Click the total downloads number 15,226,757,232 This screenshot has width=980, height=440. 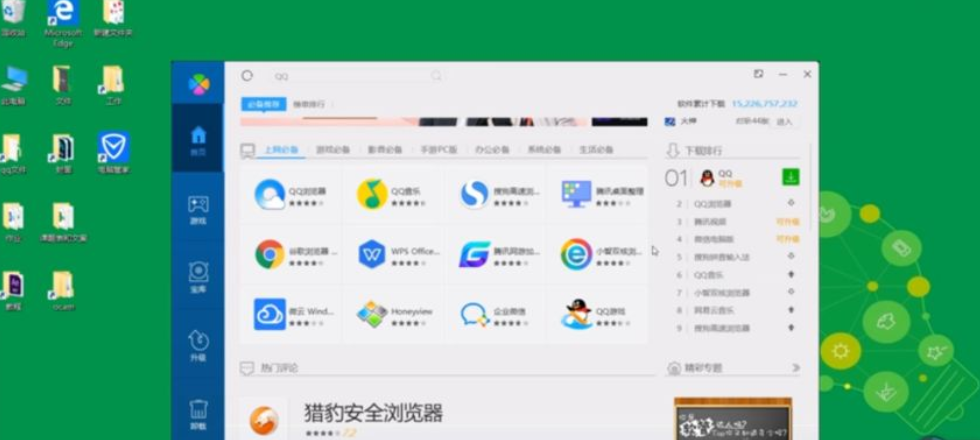coord(764,104)
